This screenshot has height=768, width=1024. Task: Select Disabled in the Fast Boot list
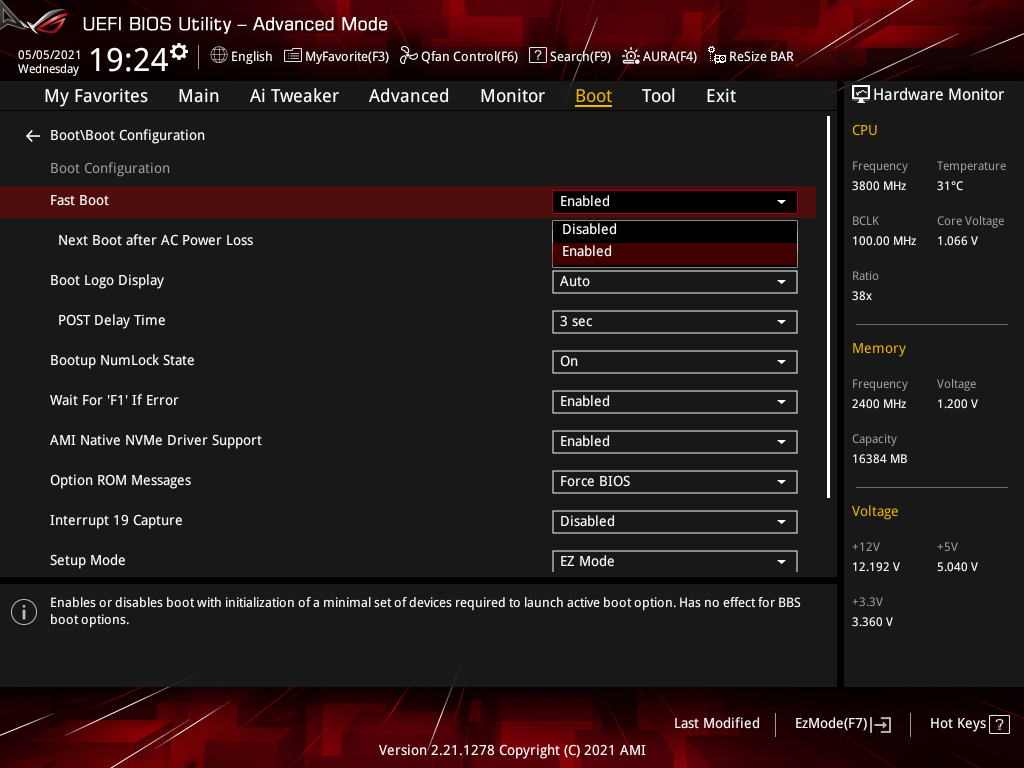675,229
